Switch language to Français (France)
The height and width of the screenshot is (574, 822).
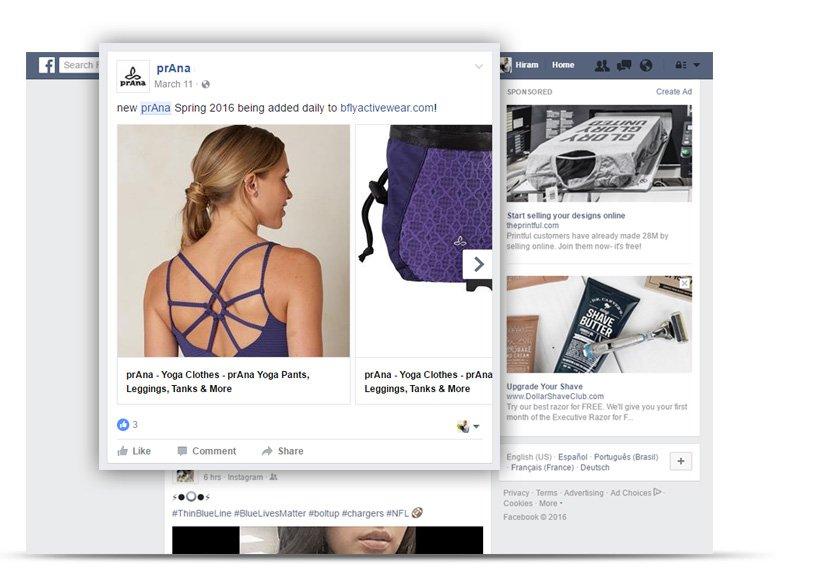[543, 468]
